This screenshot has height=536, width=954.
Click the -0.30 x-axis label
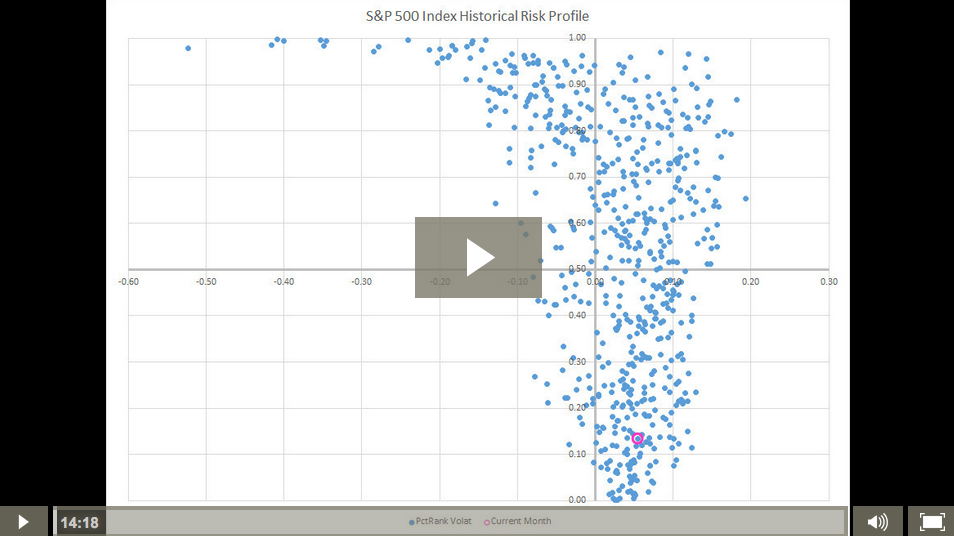[362, 282]
